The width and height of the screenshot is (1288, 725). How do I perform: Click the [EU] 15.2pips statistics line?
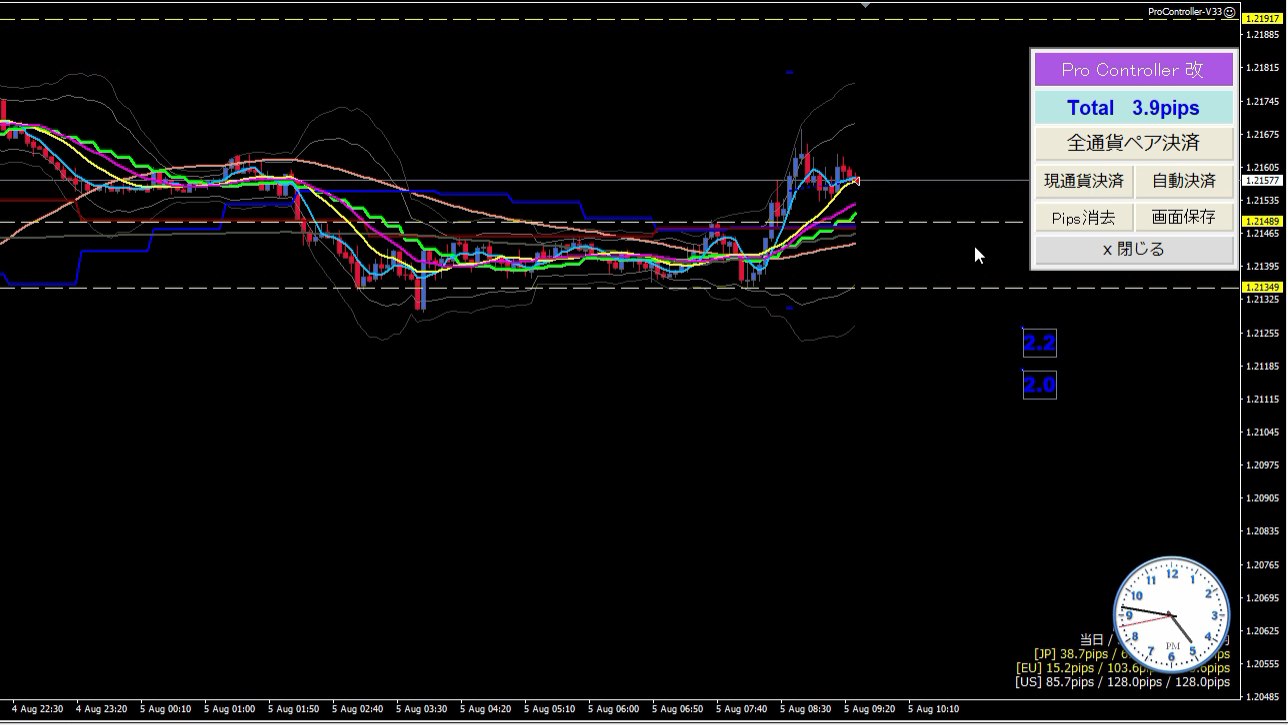(1123, 668)
